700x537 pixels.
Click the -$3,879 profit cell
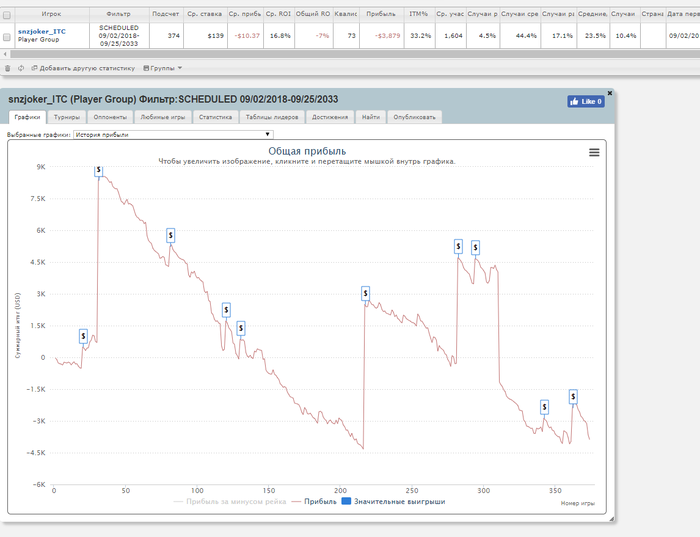pyautogui.click(x=381, y=36)
